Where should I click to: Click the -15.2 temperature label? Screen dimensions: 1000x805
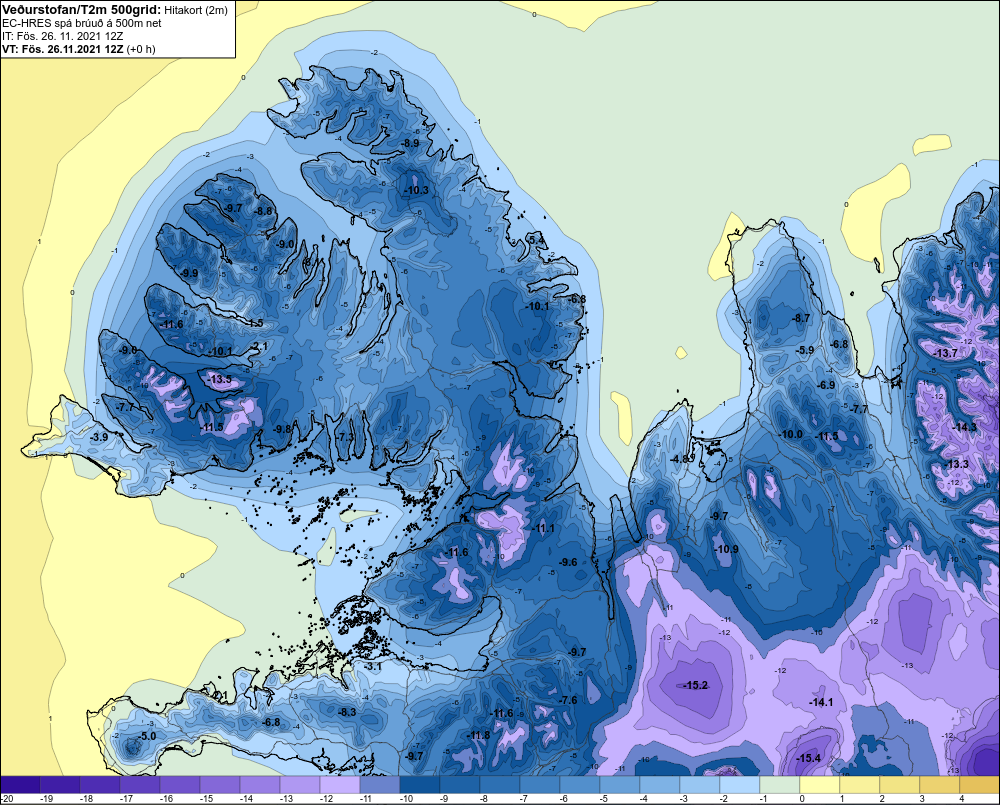695,685
